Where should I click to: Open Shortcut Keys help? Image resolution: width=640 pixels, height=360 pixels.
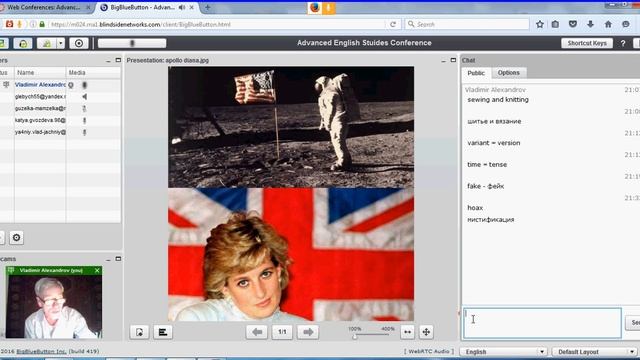[587, 43]
